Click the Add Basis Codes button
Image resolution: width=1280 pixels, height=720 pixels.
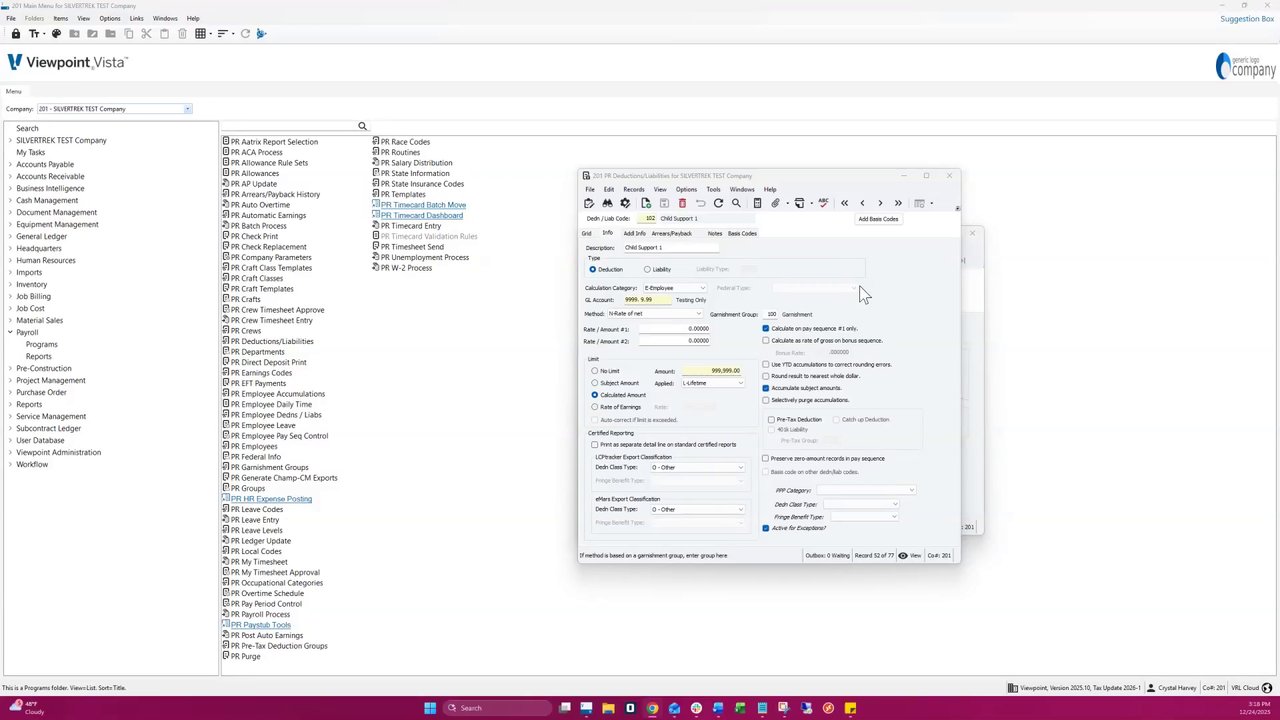(878, 219)
